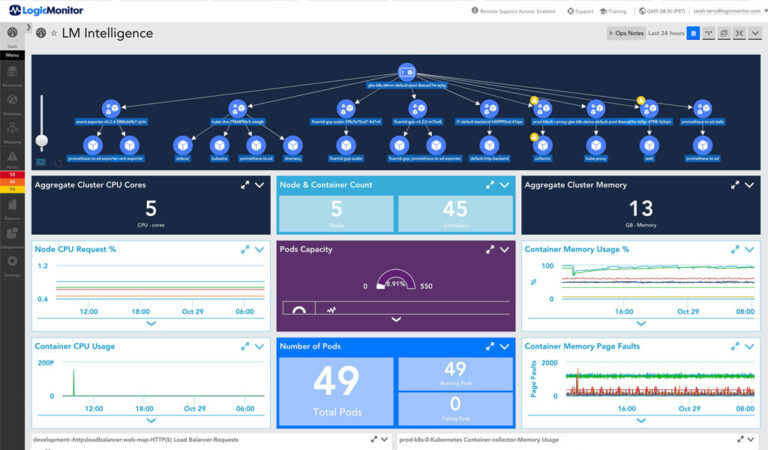
Task: Open Settings gear in the left sidebar
Action: pyautogui.click(x=12, y=262)
